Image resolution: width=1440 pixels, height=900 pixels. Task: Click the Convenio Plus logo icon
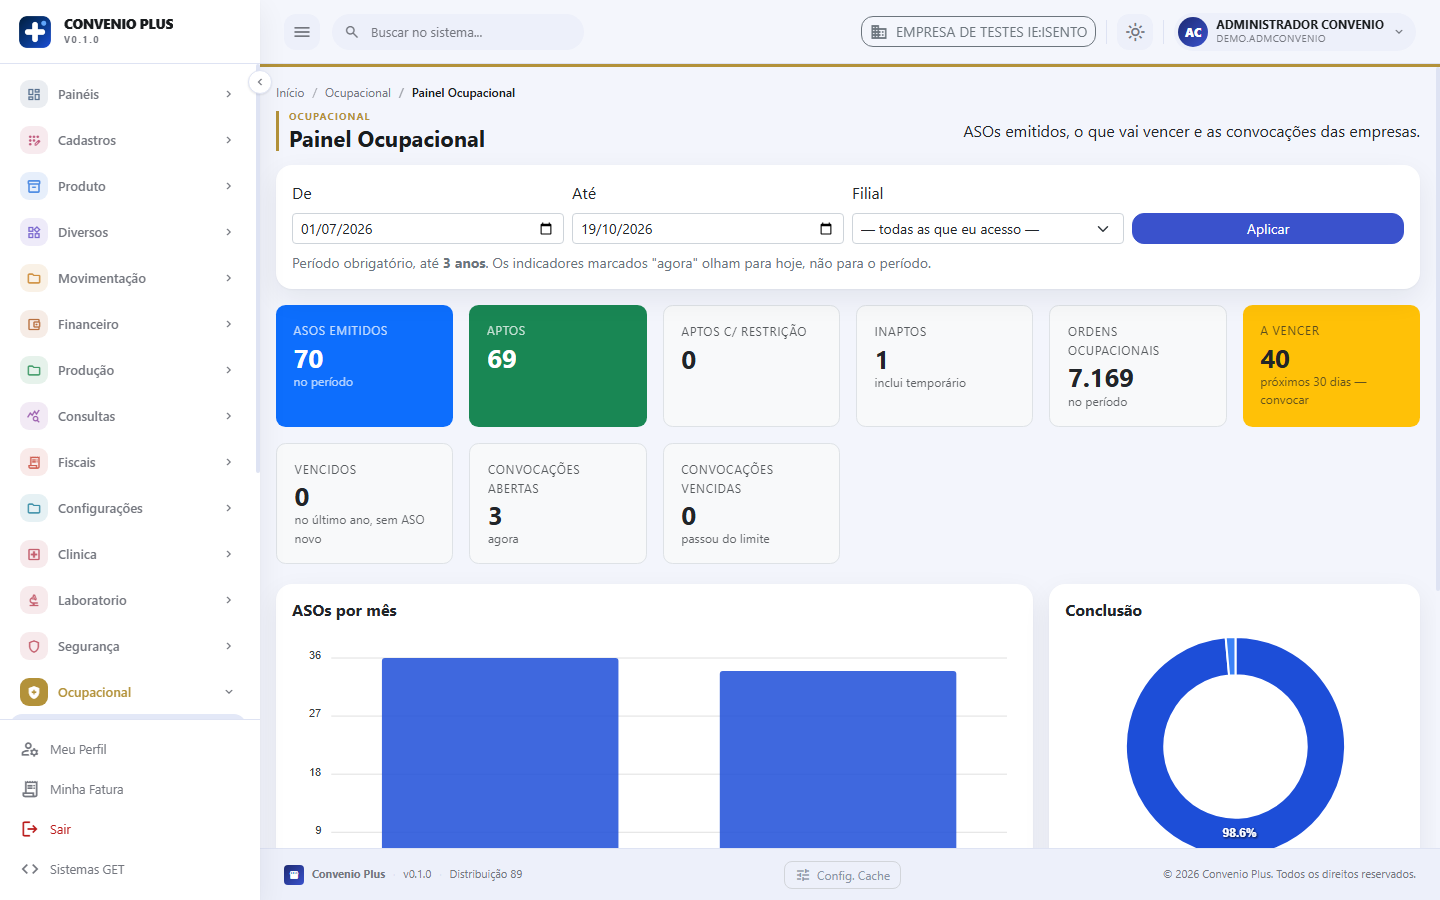click(x=35, y=32)
